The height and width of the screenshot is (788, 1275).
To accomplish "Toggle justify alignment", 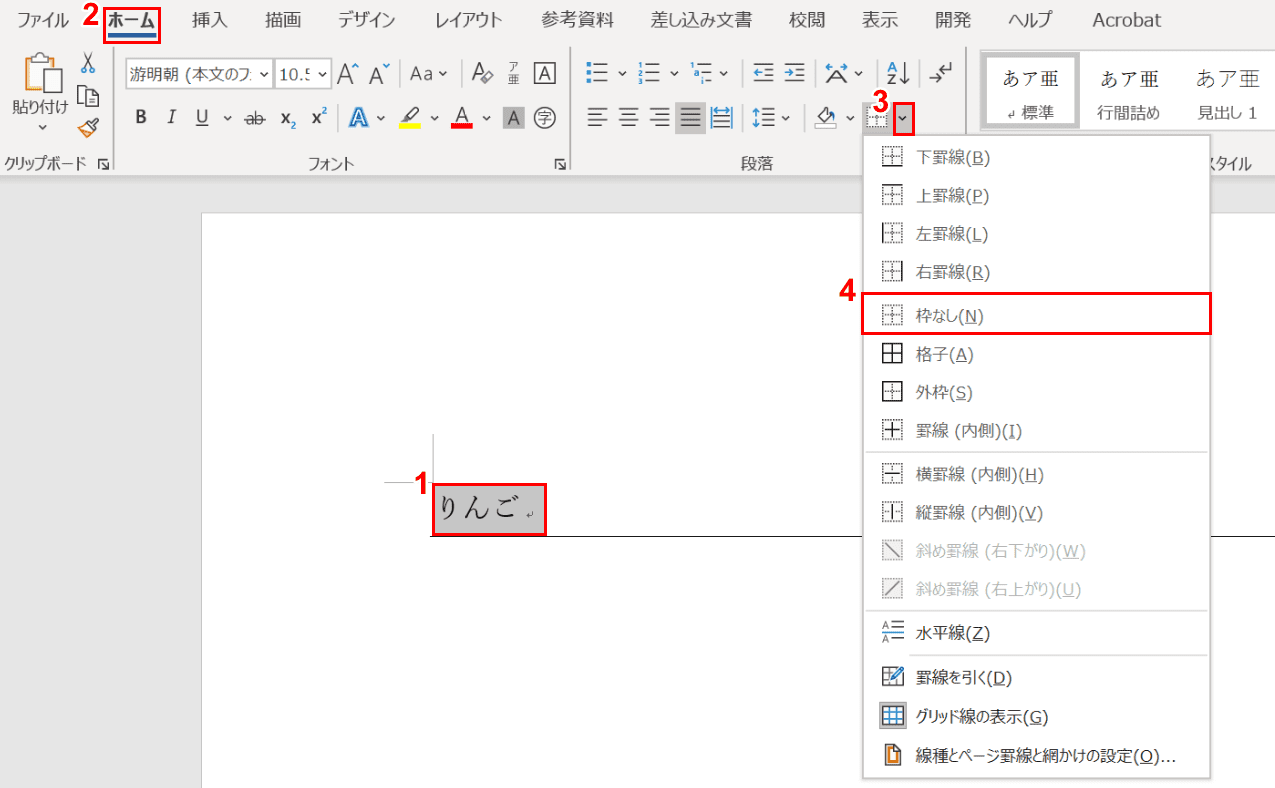I will pyautogui.click(x=690, y=118).
